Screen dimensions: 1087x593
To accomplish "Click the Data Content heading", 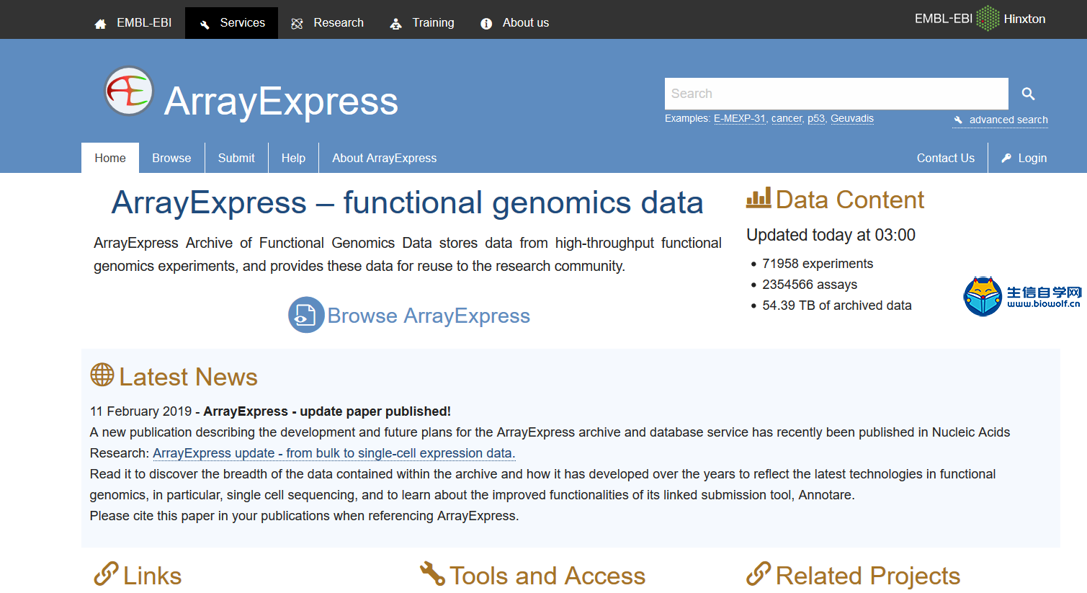I will coord(849,200).
